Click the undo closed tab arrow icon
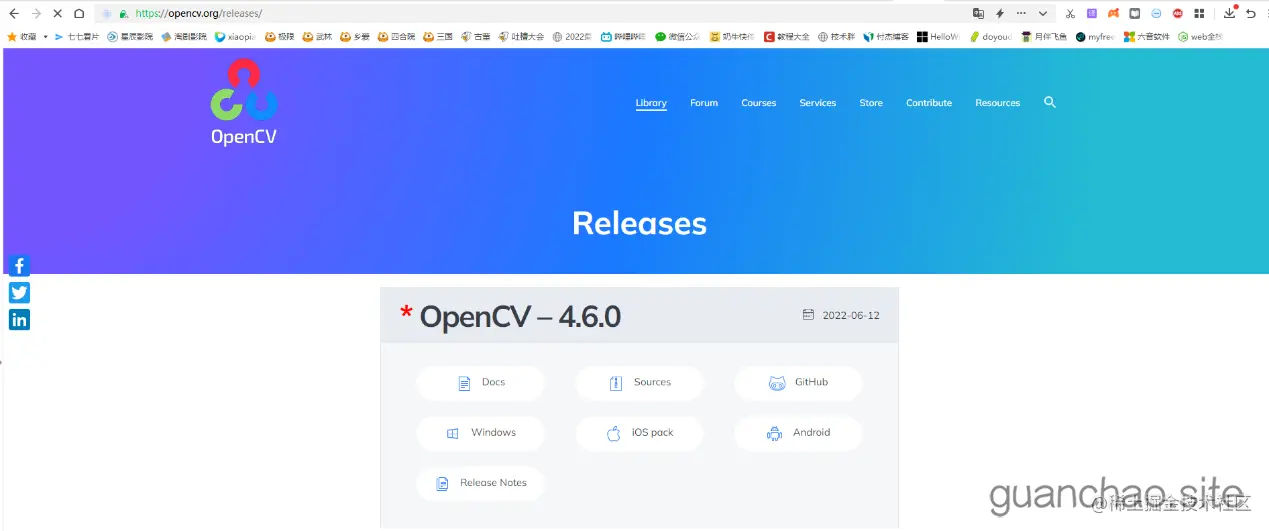The width and height of the screenshot is (1269, 531). click(1250, 13)
